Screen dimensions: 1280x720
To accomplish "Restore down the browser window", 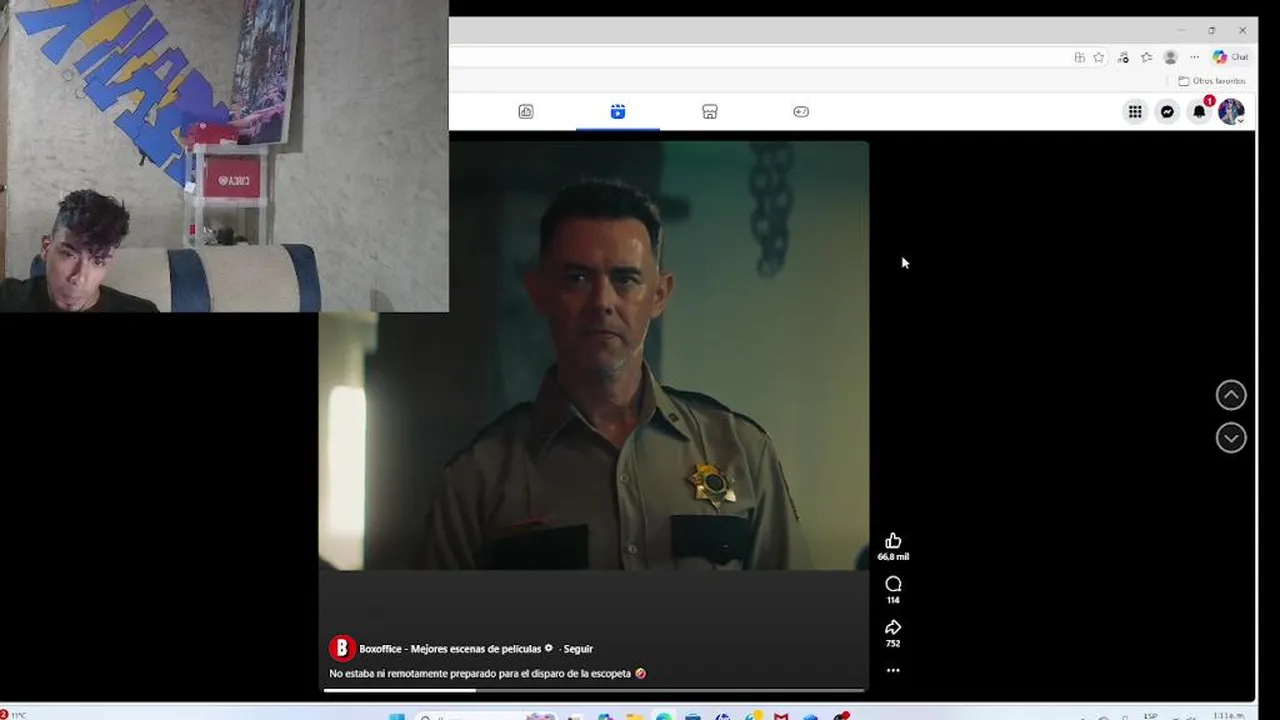I will click(x=1211, y=30).
